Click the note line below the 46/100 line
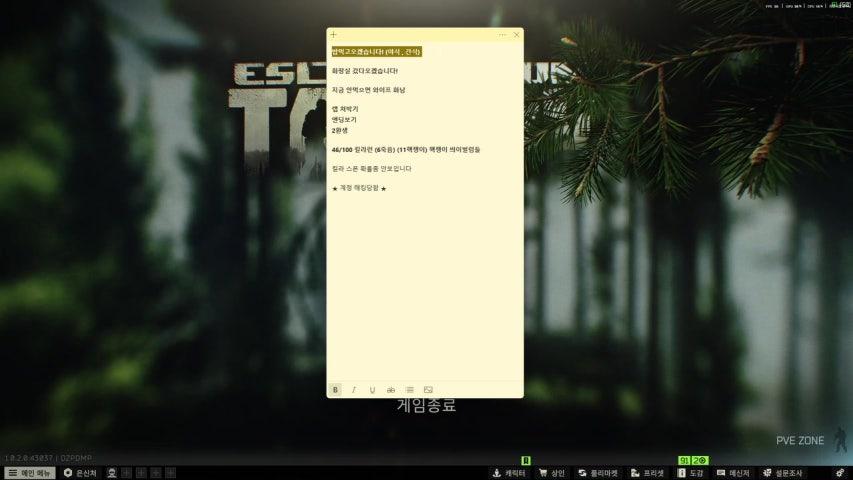Screen dimensions: 853x480 [372, 169]
